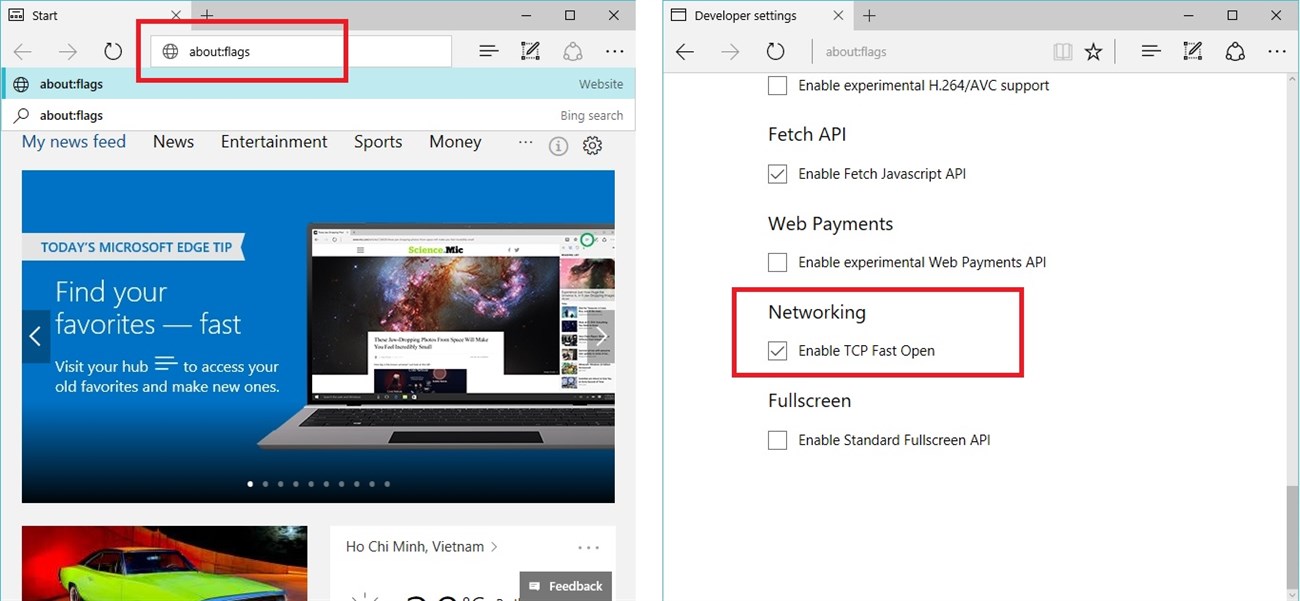Select about:flags Bing search suggestion

point(318,115)
